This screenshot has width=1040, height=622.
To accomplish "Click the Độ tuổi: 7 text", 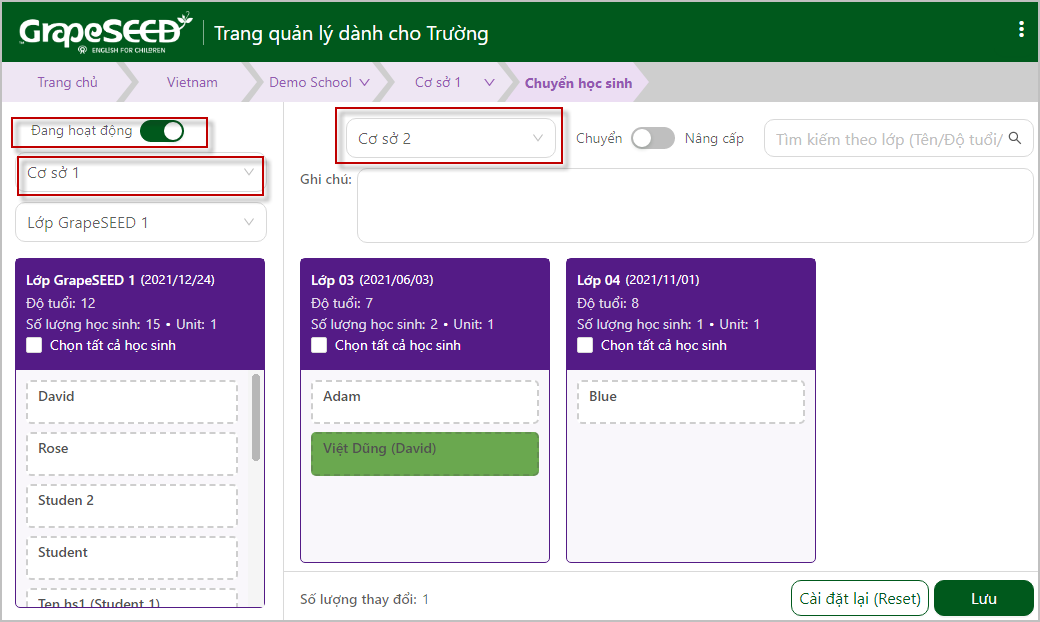I will [x=342, y=303].
